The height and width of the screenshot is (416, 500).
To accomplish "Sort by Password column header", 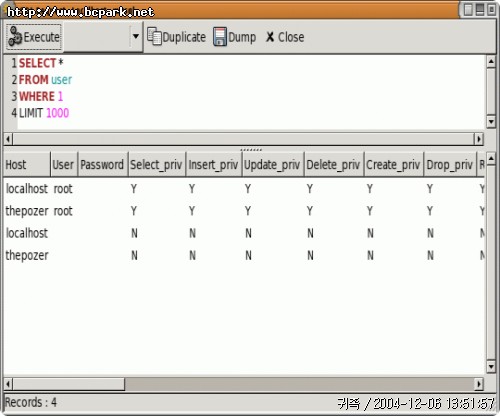I will [103, 164].
